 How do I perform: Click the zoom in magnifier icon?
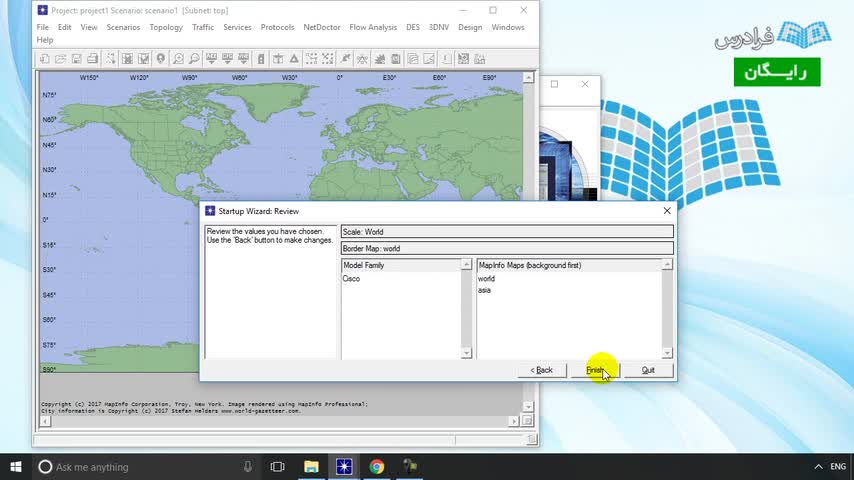pyautogui.click(x=178, y=59)
